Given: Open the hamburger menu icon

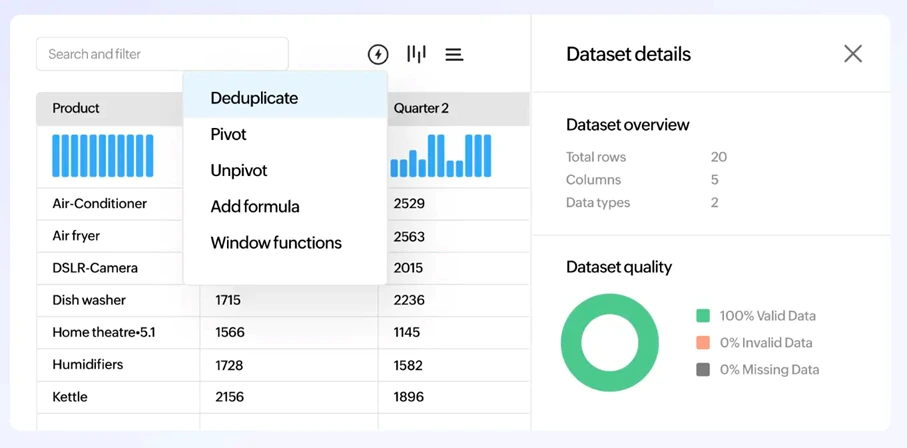Looking at the screenshot, I should point(454,54).
